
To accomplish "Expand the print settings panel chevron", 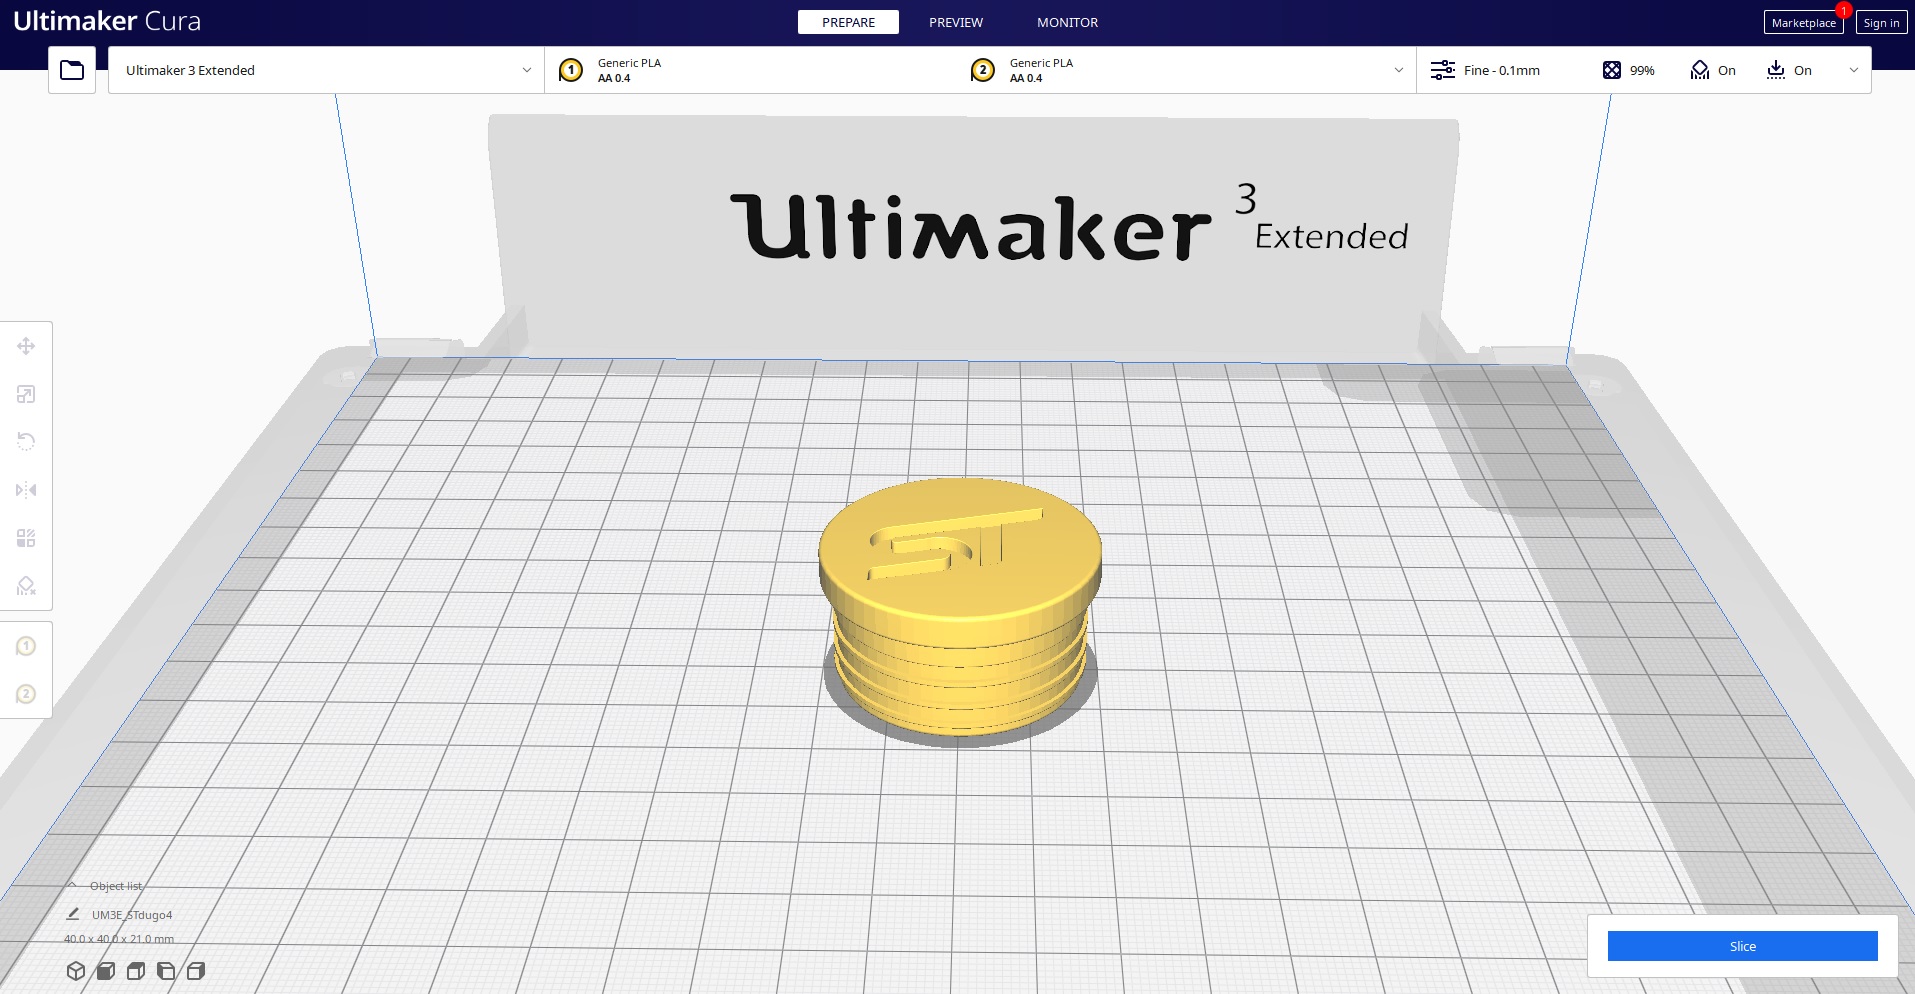I will (1853, 70).
